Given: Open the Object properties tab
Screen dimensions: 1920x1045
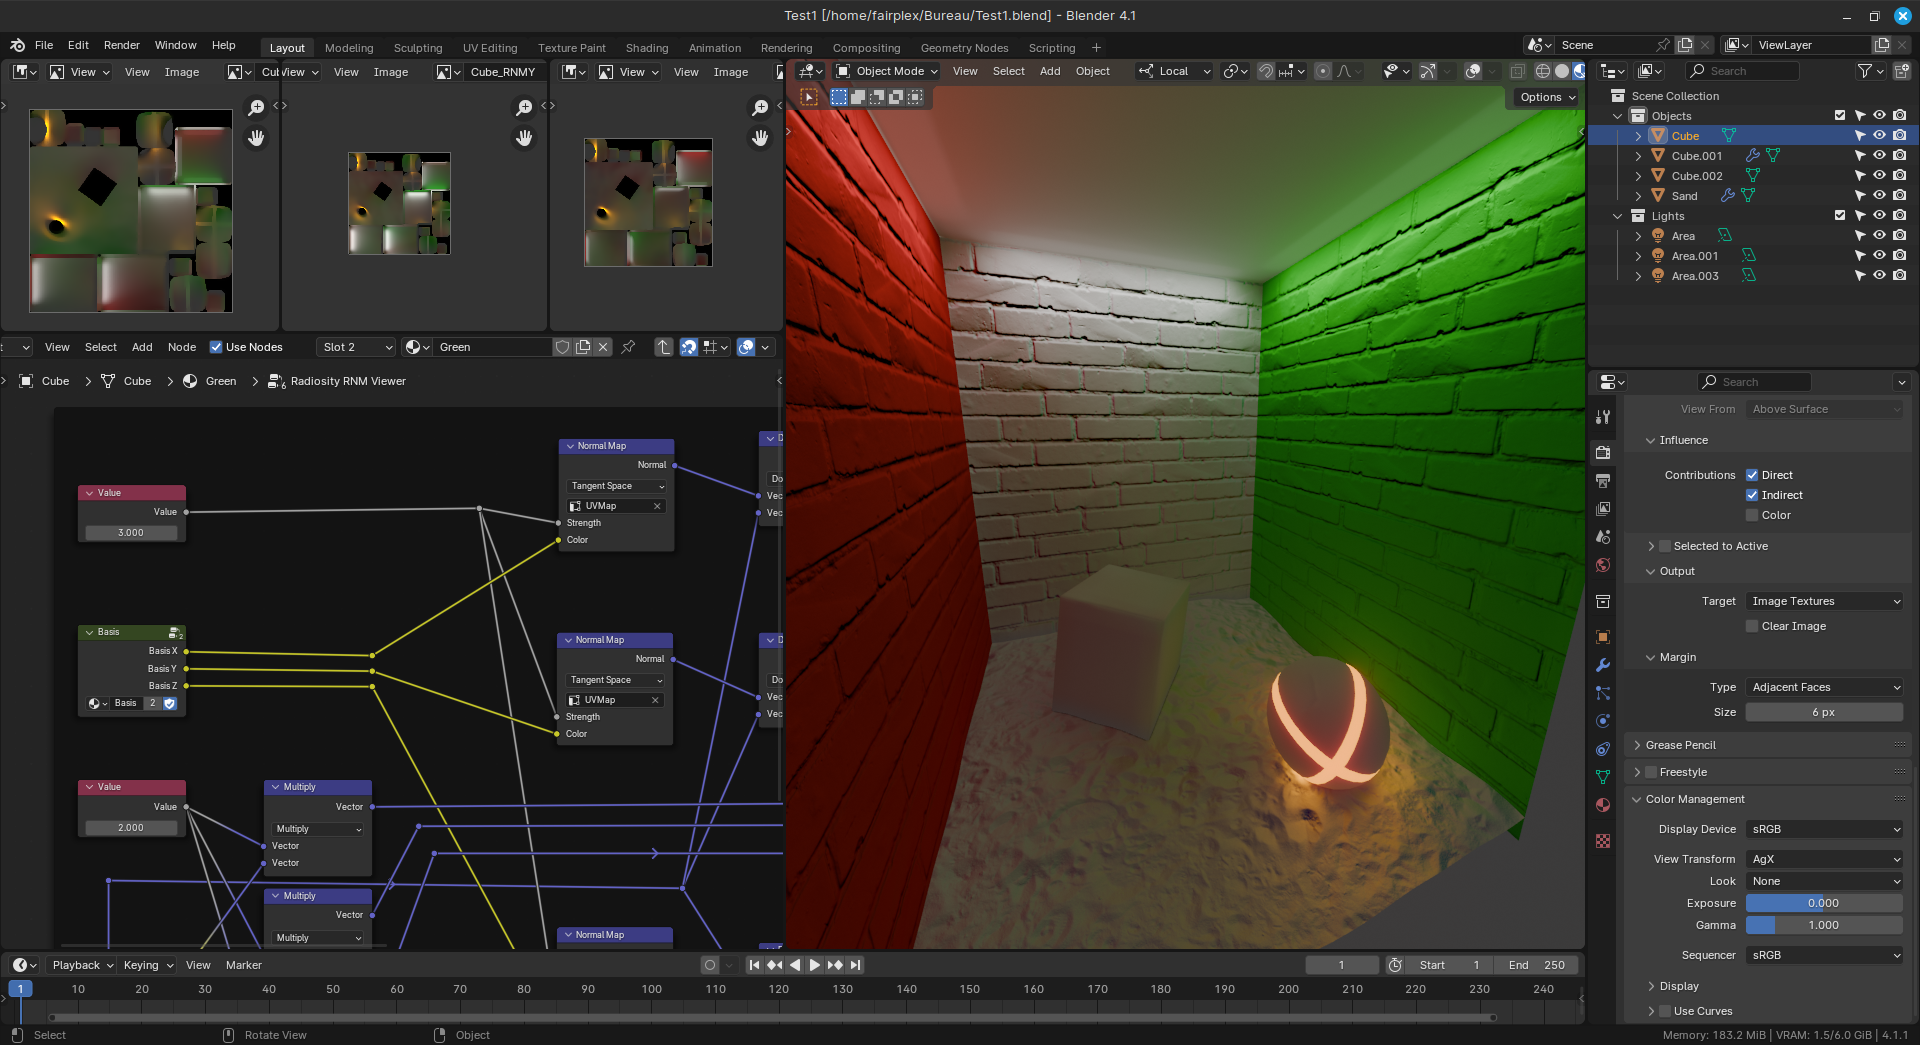Looking at the screenshot, I should coord(1603,637).
